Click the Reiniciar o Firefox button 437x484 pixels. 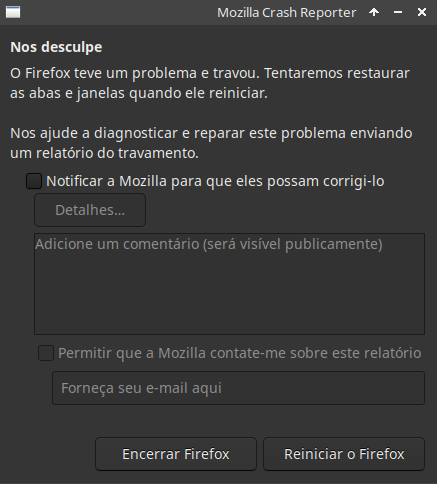(x=344, y=454)
